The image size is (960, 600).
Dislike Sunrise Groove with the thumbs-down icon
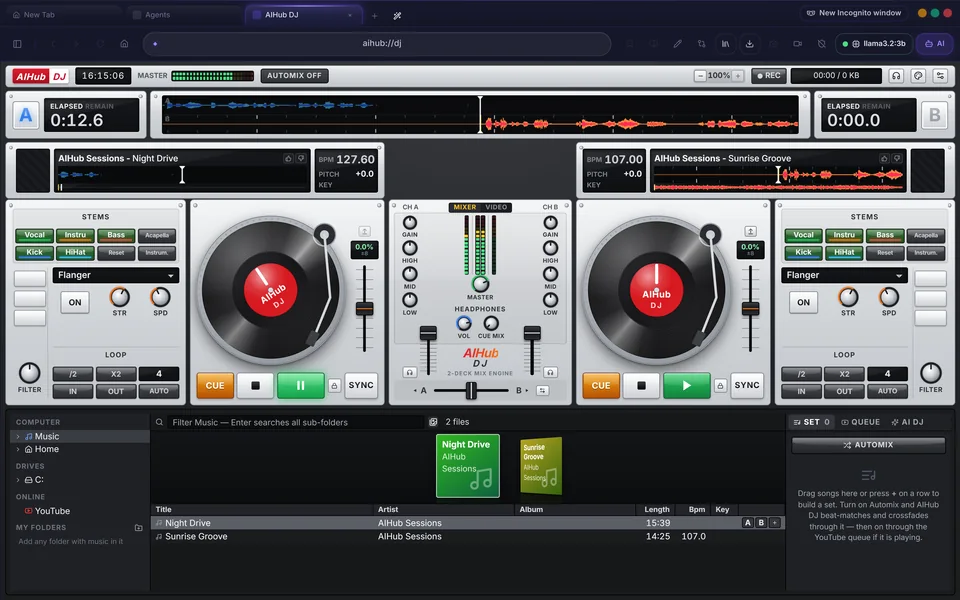click(x=897, y=158)
